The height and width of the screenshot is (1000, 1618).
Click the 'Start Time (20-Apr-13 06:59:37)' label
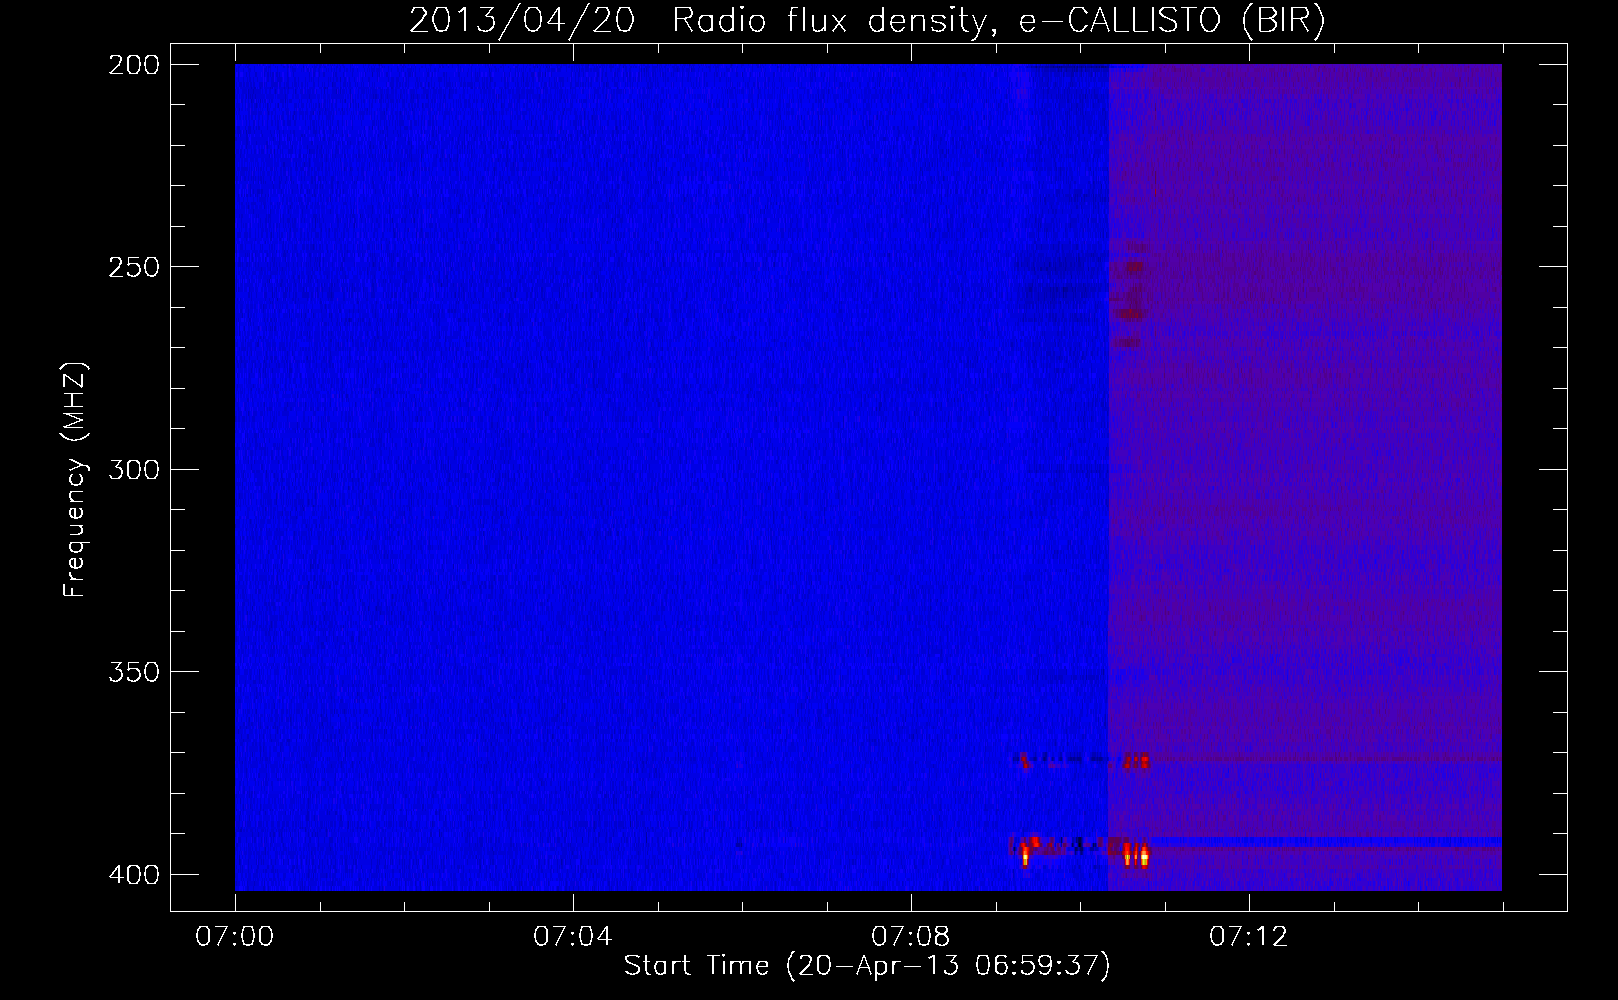click(867, 966)
